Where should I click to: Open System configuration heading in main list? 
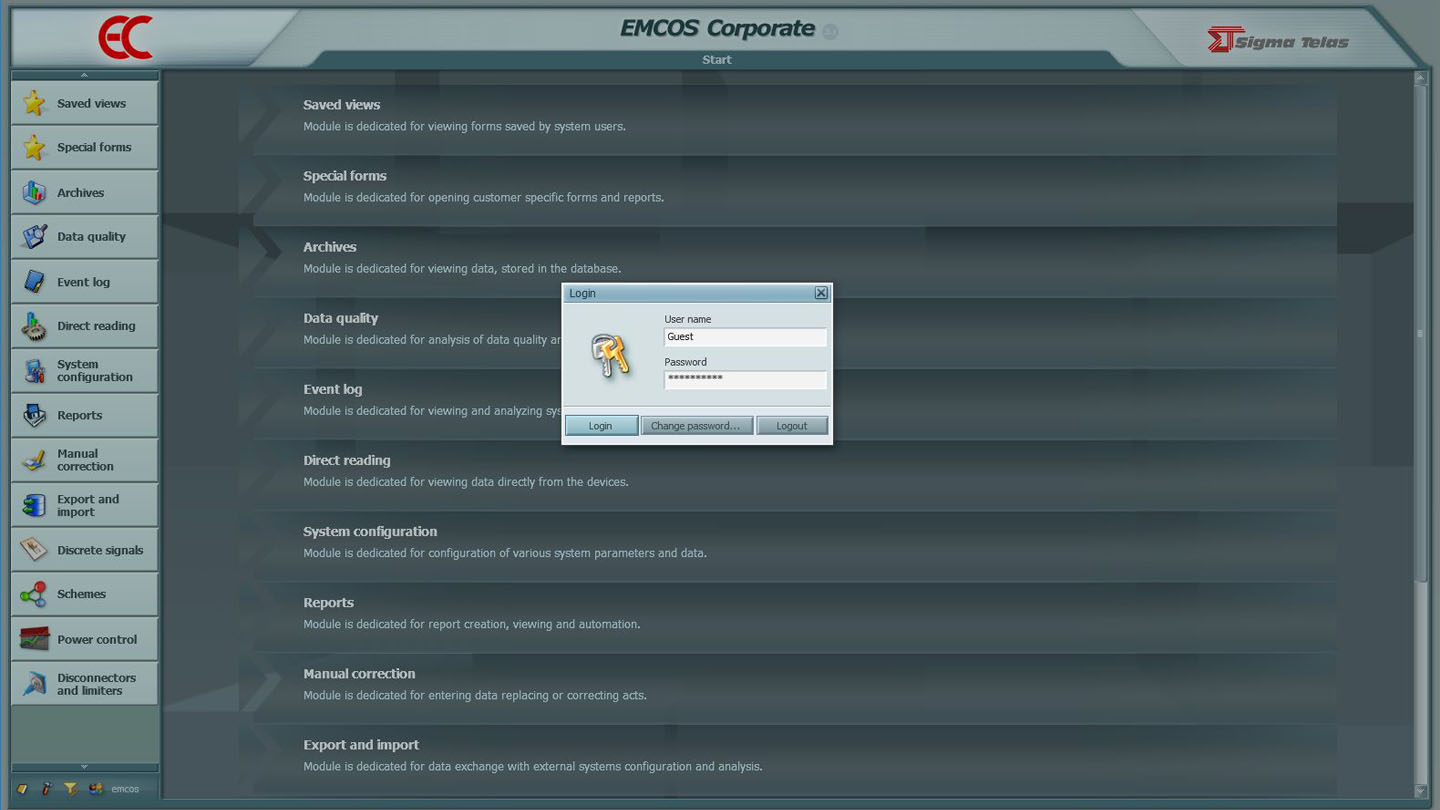pos(370,531)
